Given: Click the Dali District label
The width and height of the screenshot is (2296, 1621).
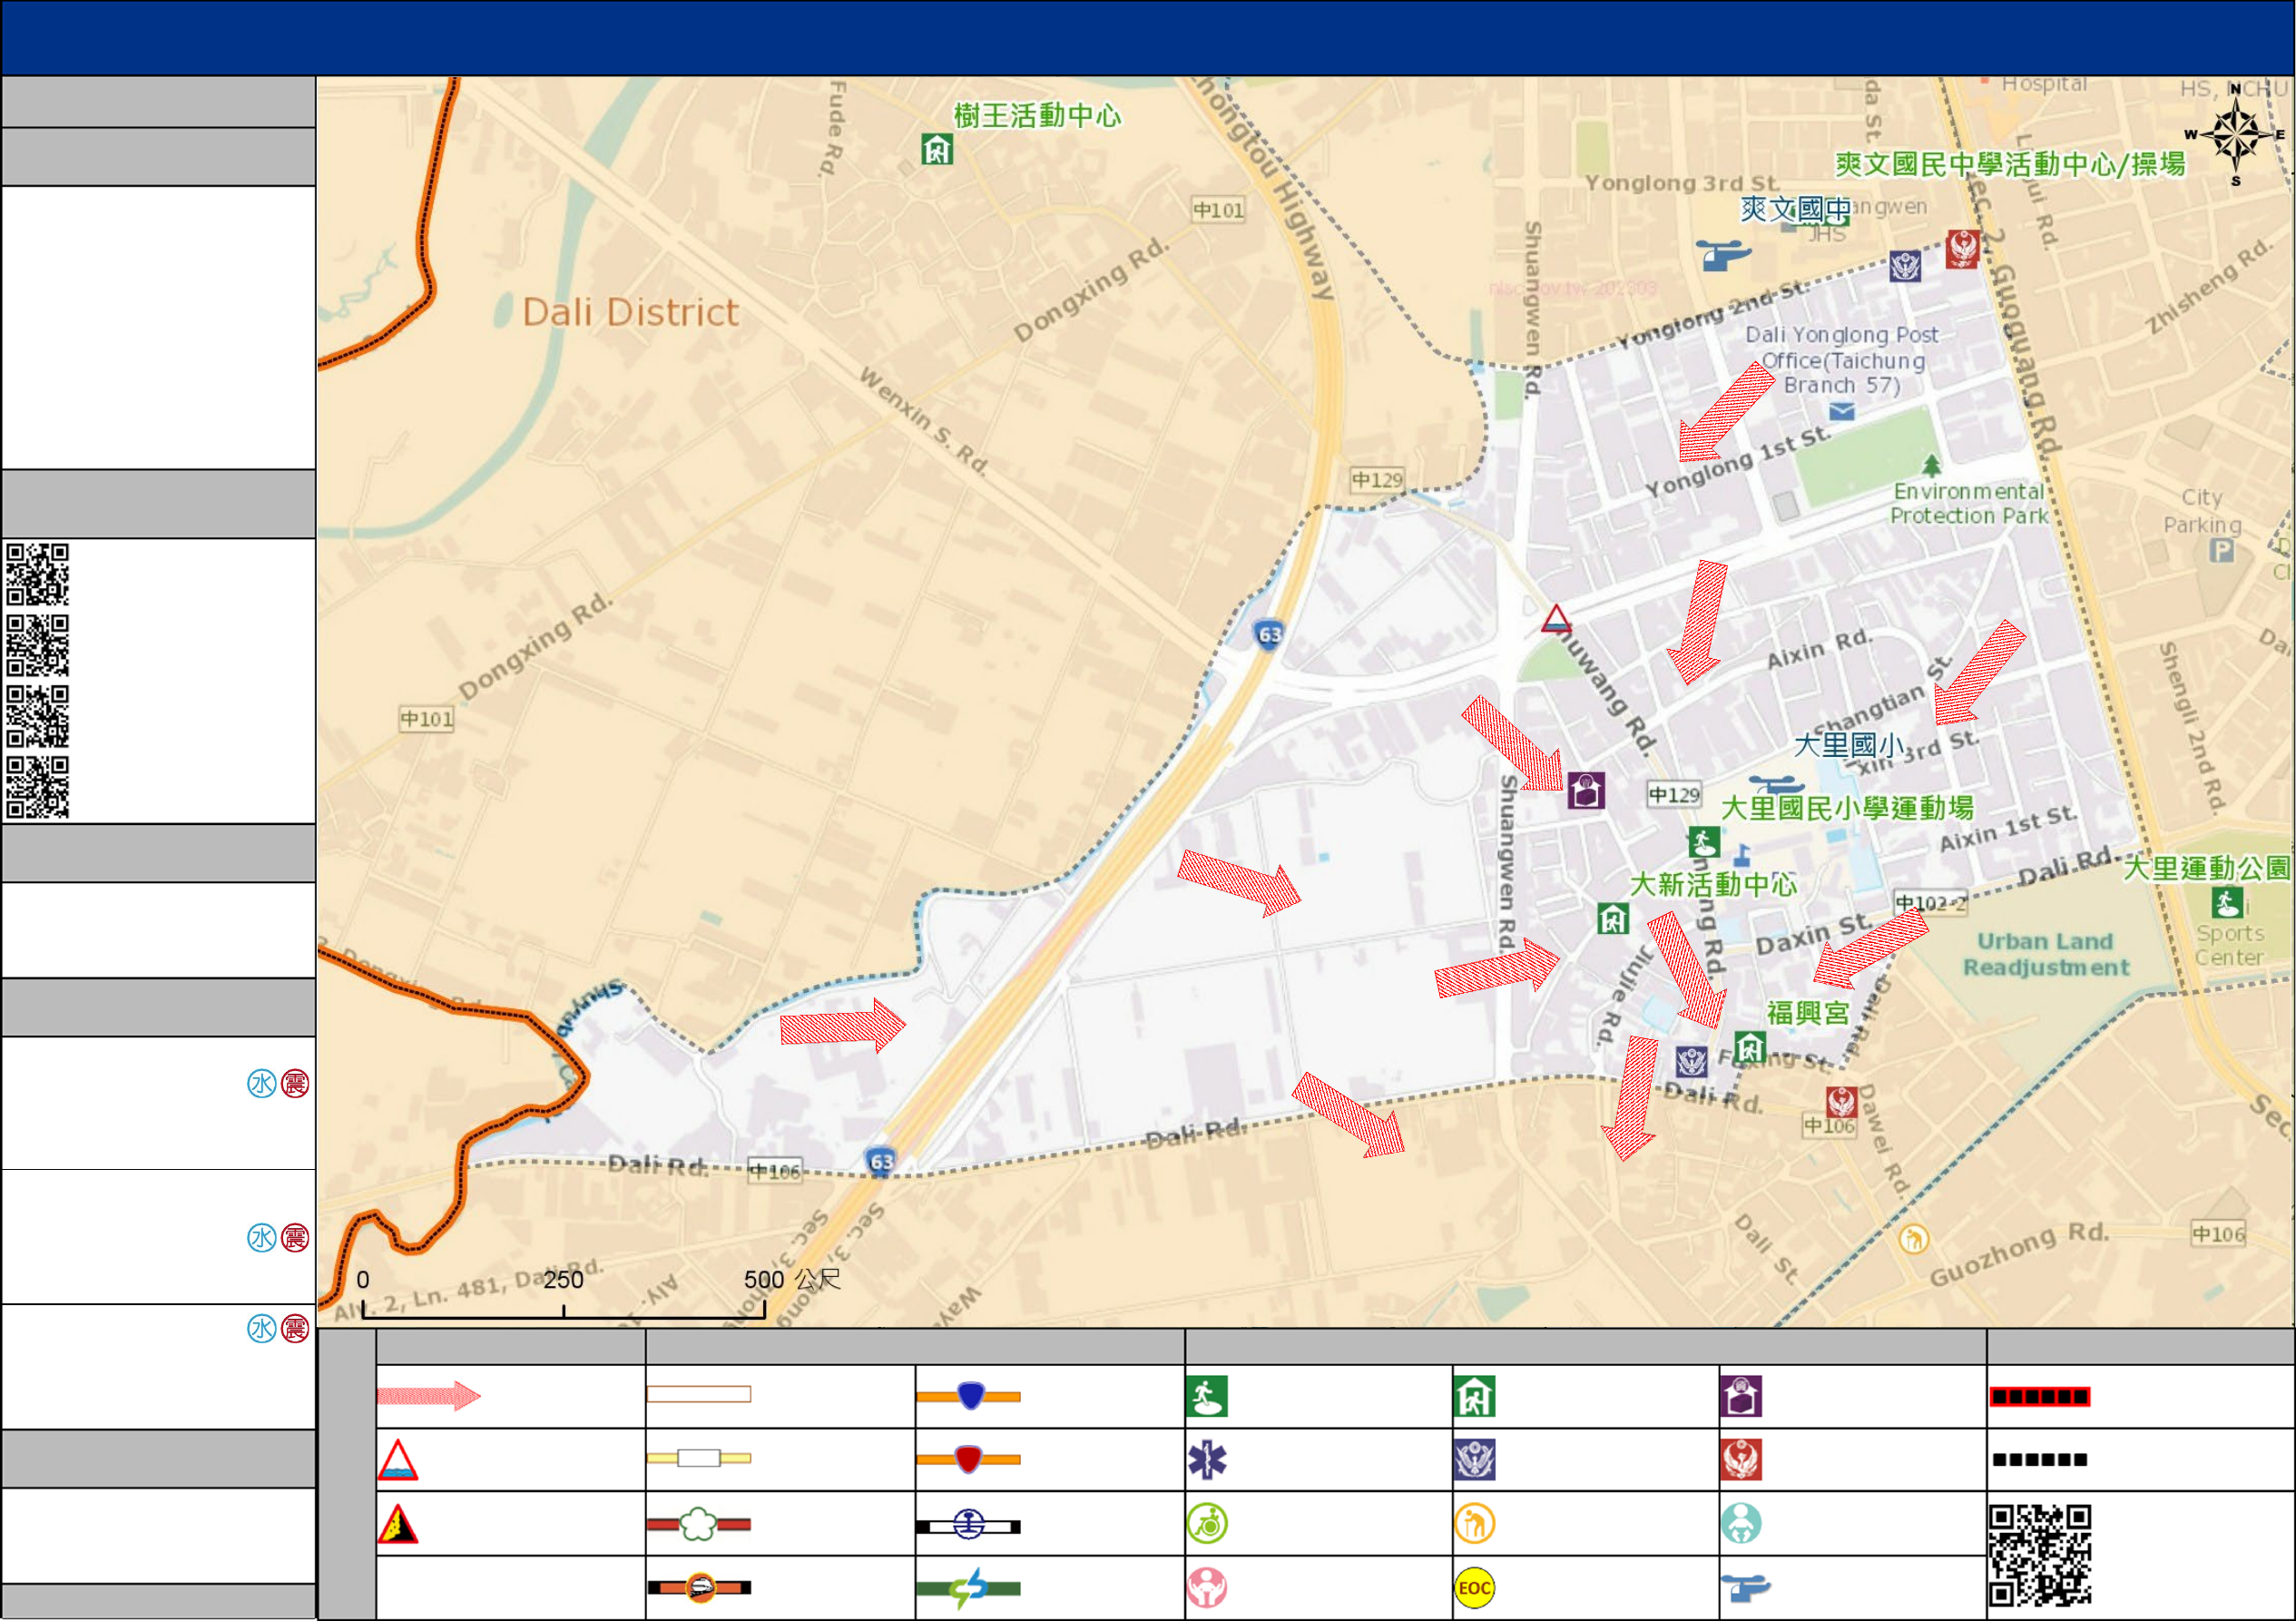Looking at the screenshot, I should pos(630,313).
